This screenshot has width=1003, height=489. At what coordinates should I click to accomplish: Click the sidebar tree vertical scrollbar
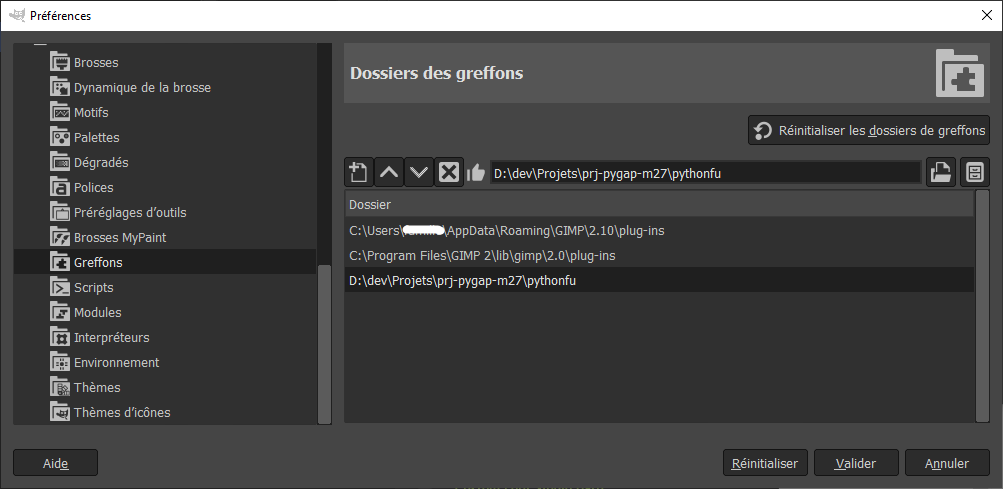[x=324, y=344]
